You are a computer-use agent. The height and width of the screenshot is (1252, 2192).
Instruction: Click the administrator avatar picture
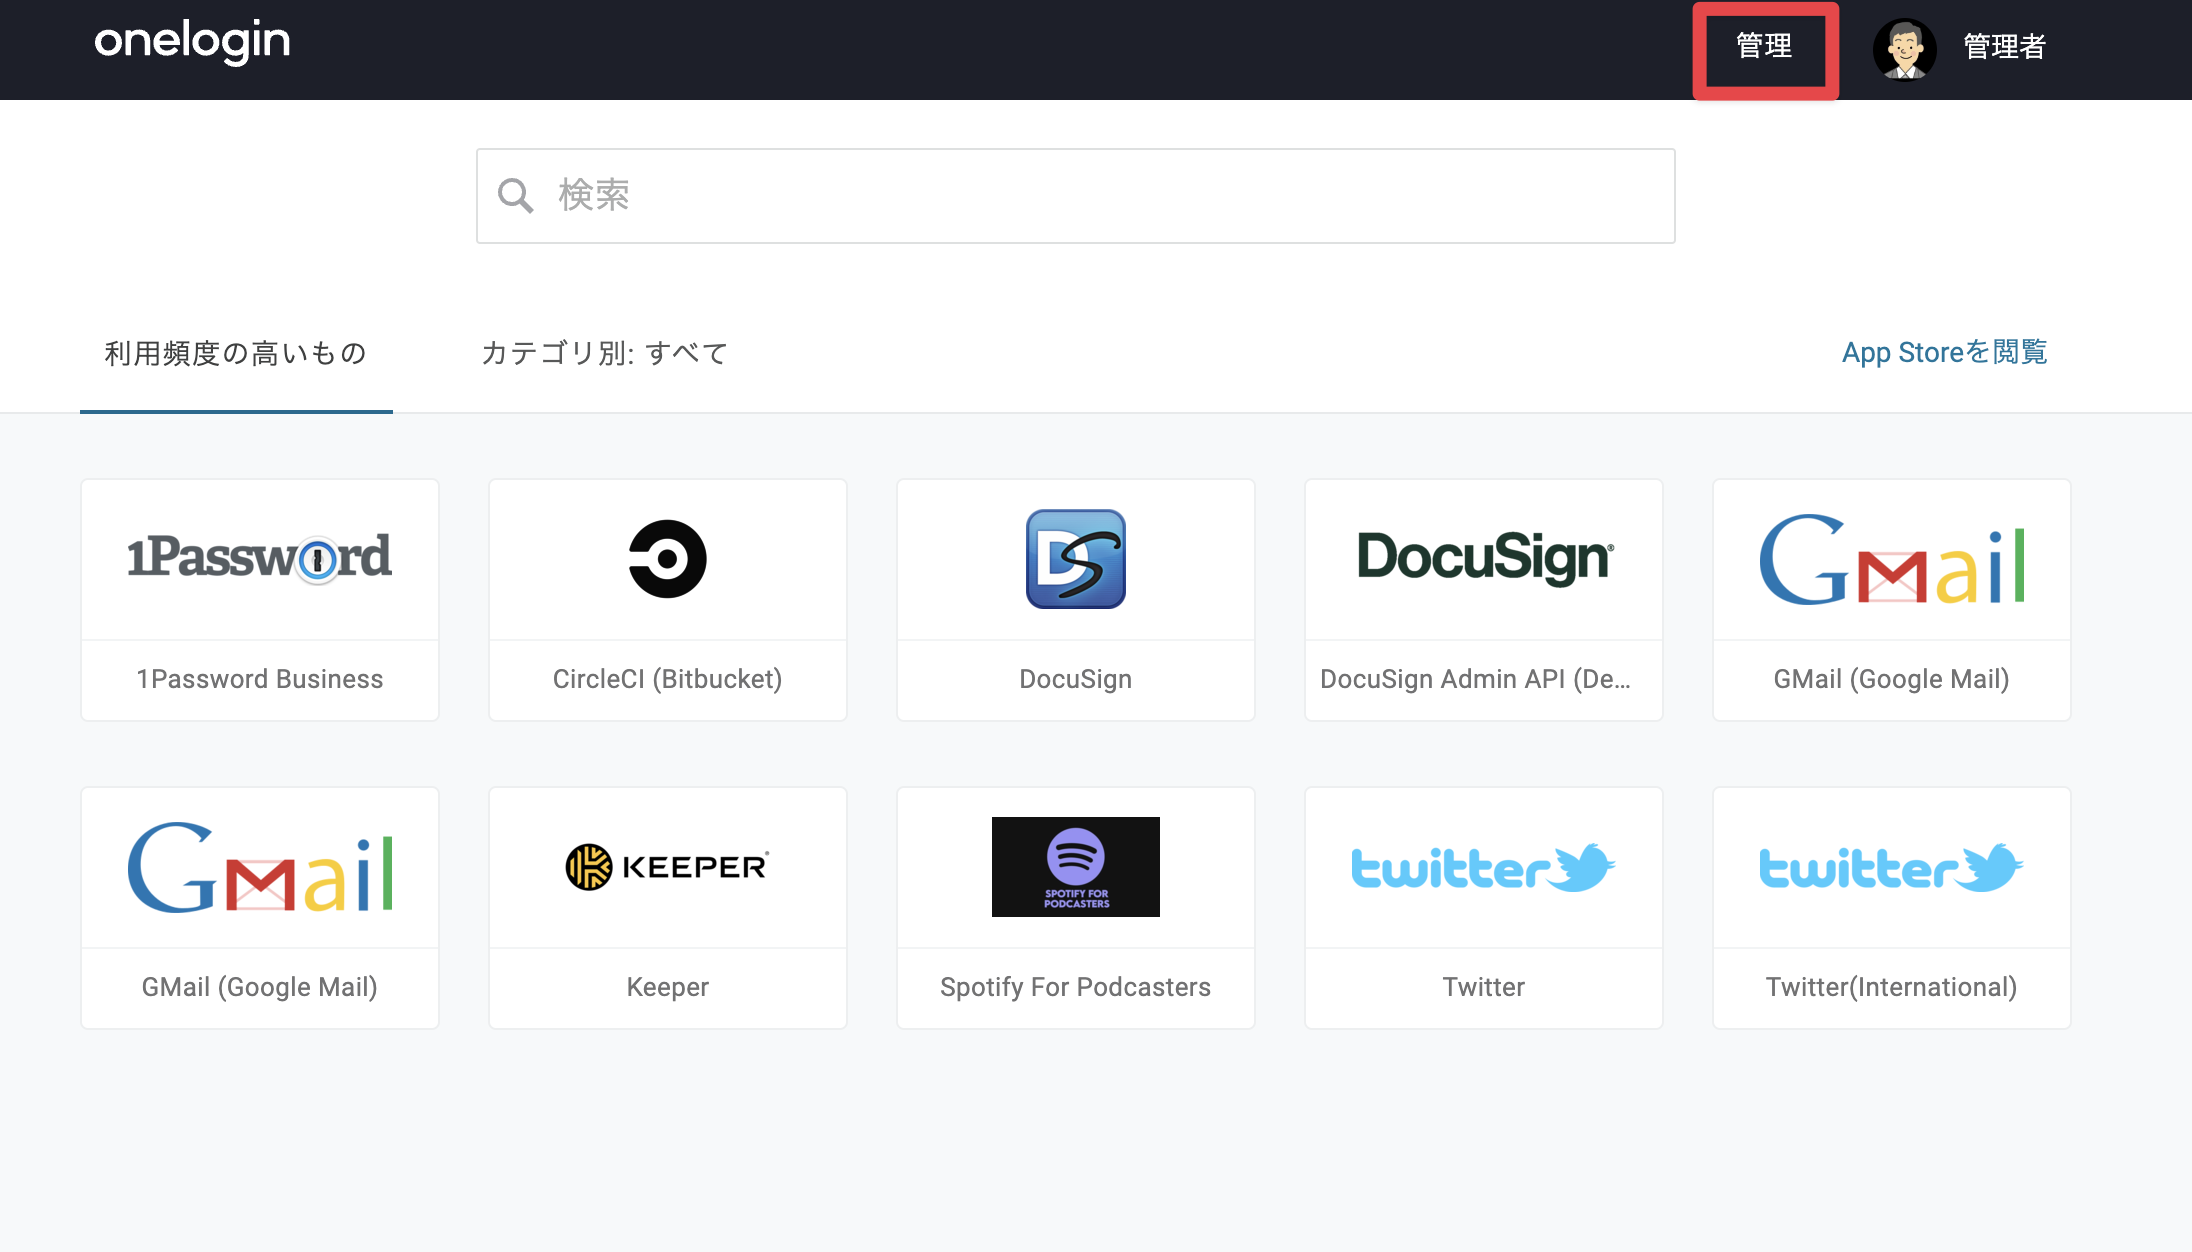1905,48
